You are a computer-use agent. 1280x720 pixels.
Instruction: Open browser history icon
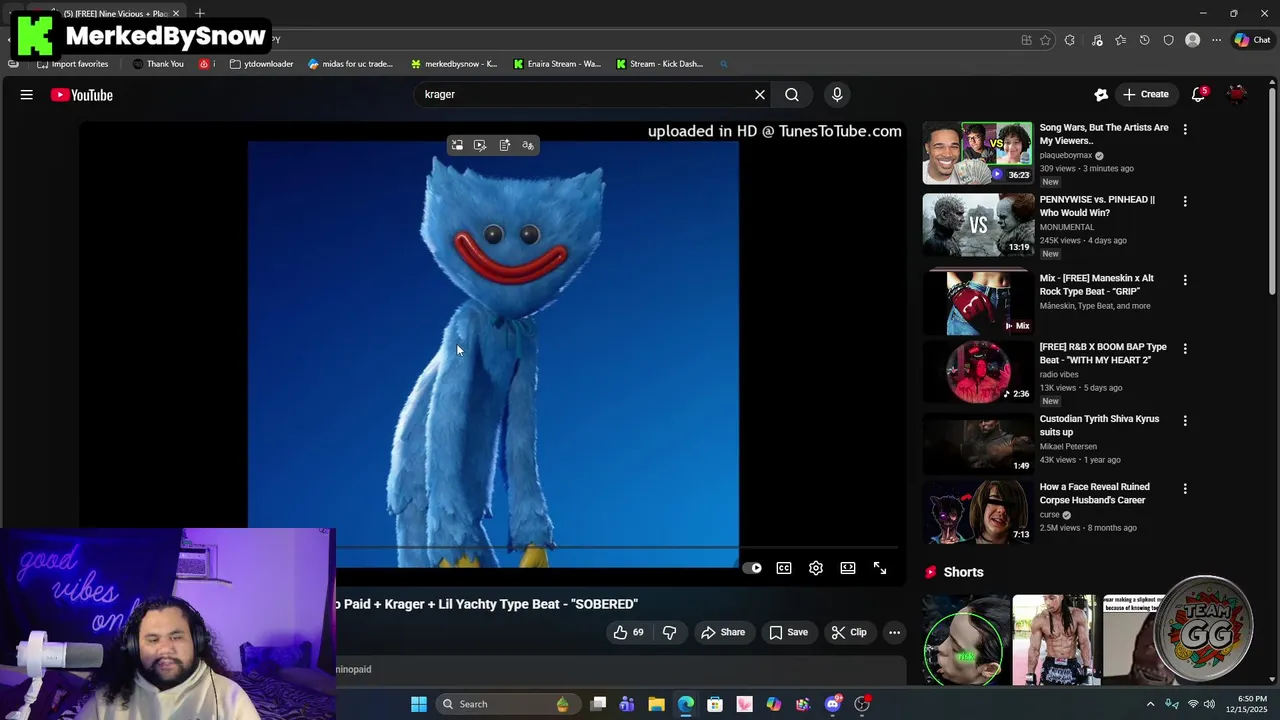[x=1145, y=40]
